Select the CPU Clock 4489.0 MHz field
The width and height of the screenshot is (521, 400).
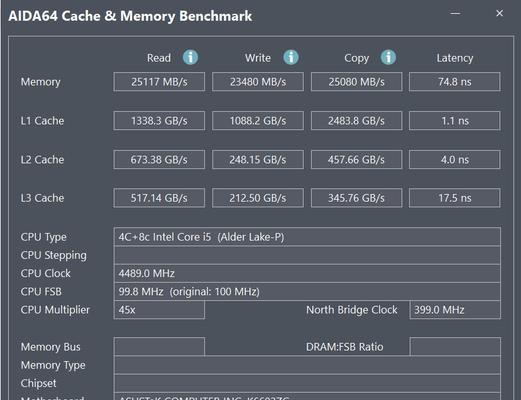click(307, 273)
